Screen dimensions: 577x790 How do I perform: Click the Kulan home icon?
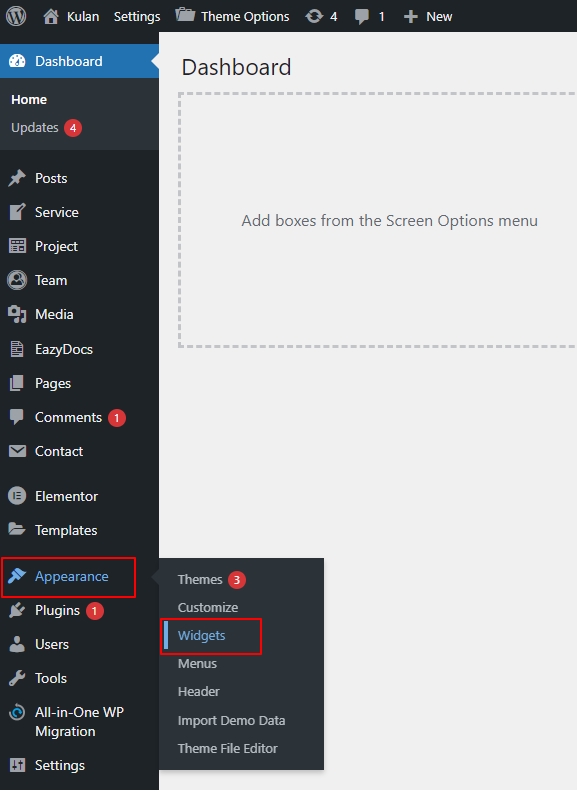click(x=50, y=17)
